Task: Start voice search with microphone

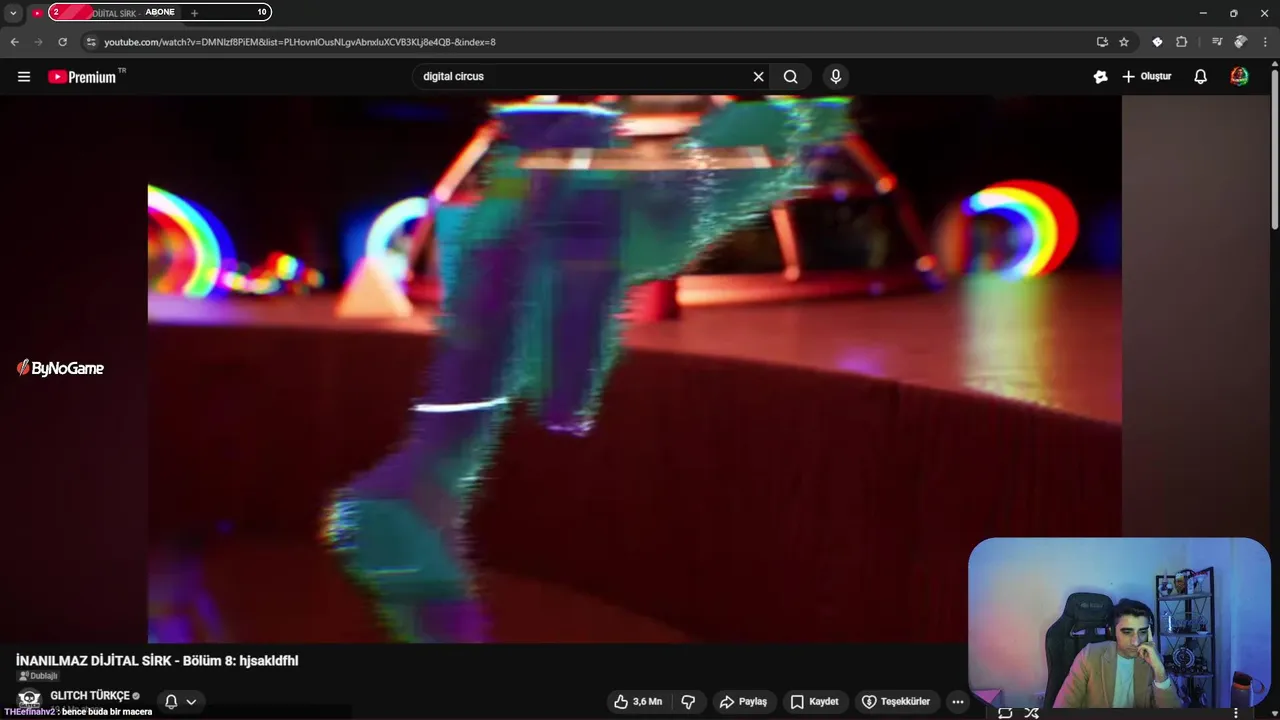Action: (836, 76)
